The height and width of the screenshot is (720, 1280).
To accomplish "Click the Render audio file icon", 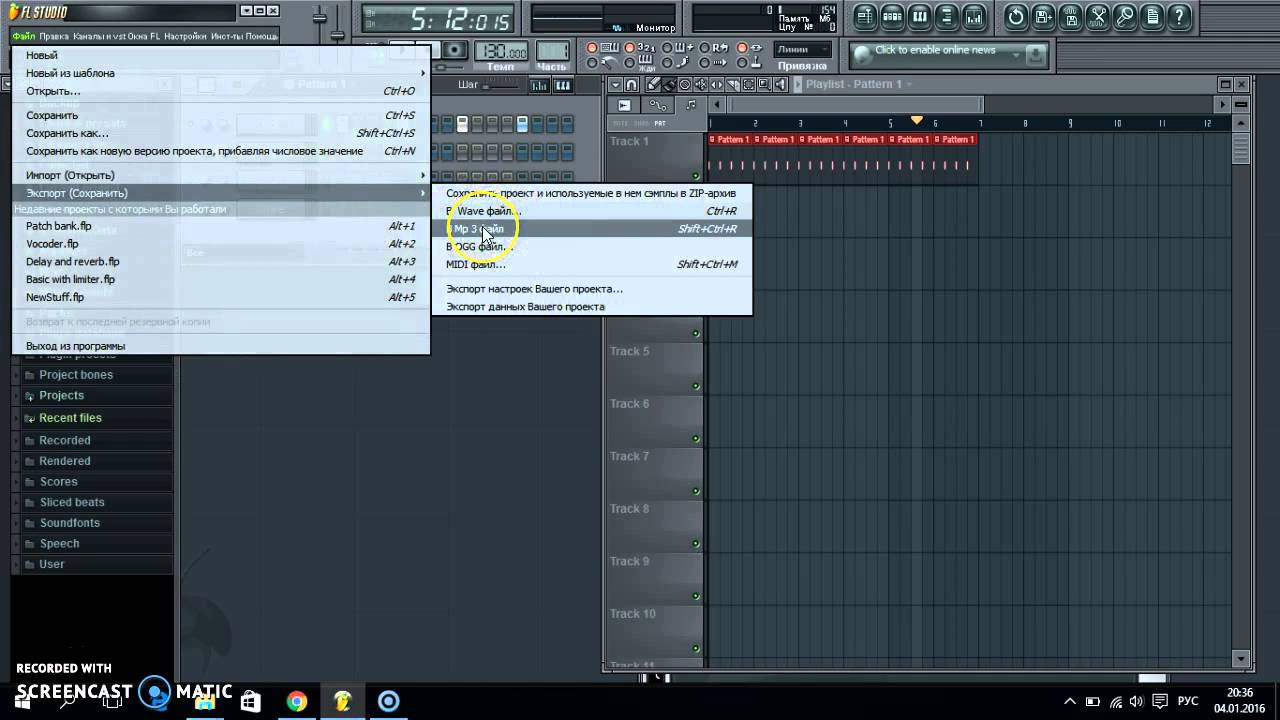I will pos(1070,17).
